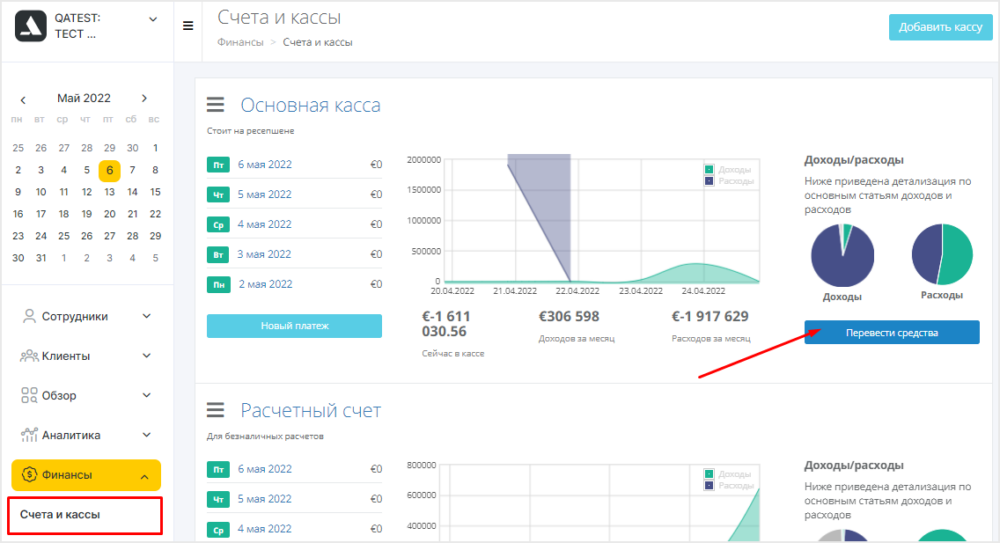Click the Сотрудники person icon
Image resolution: width=1000 pixels, height=543 pixels.
coord(29,316)
